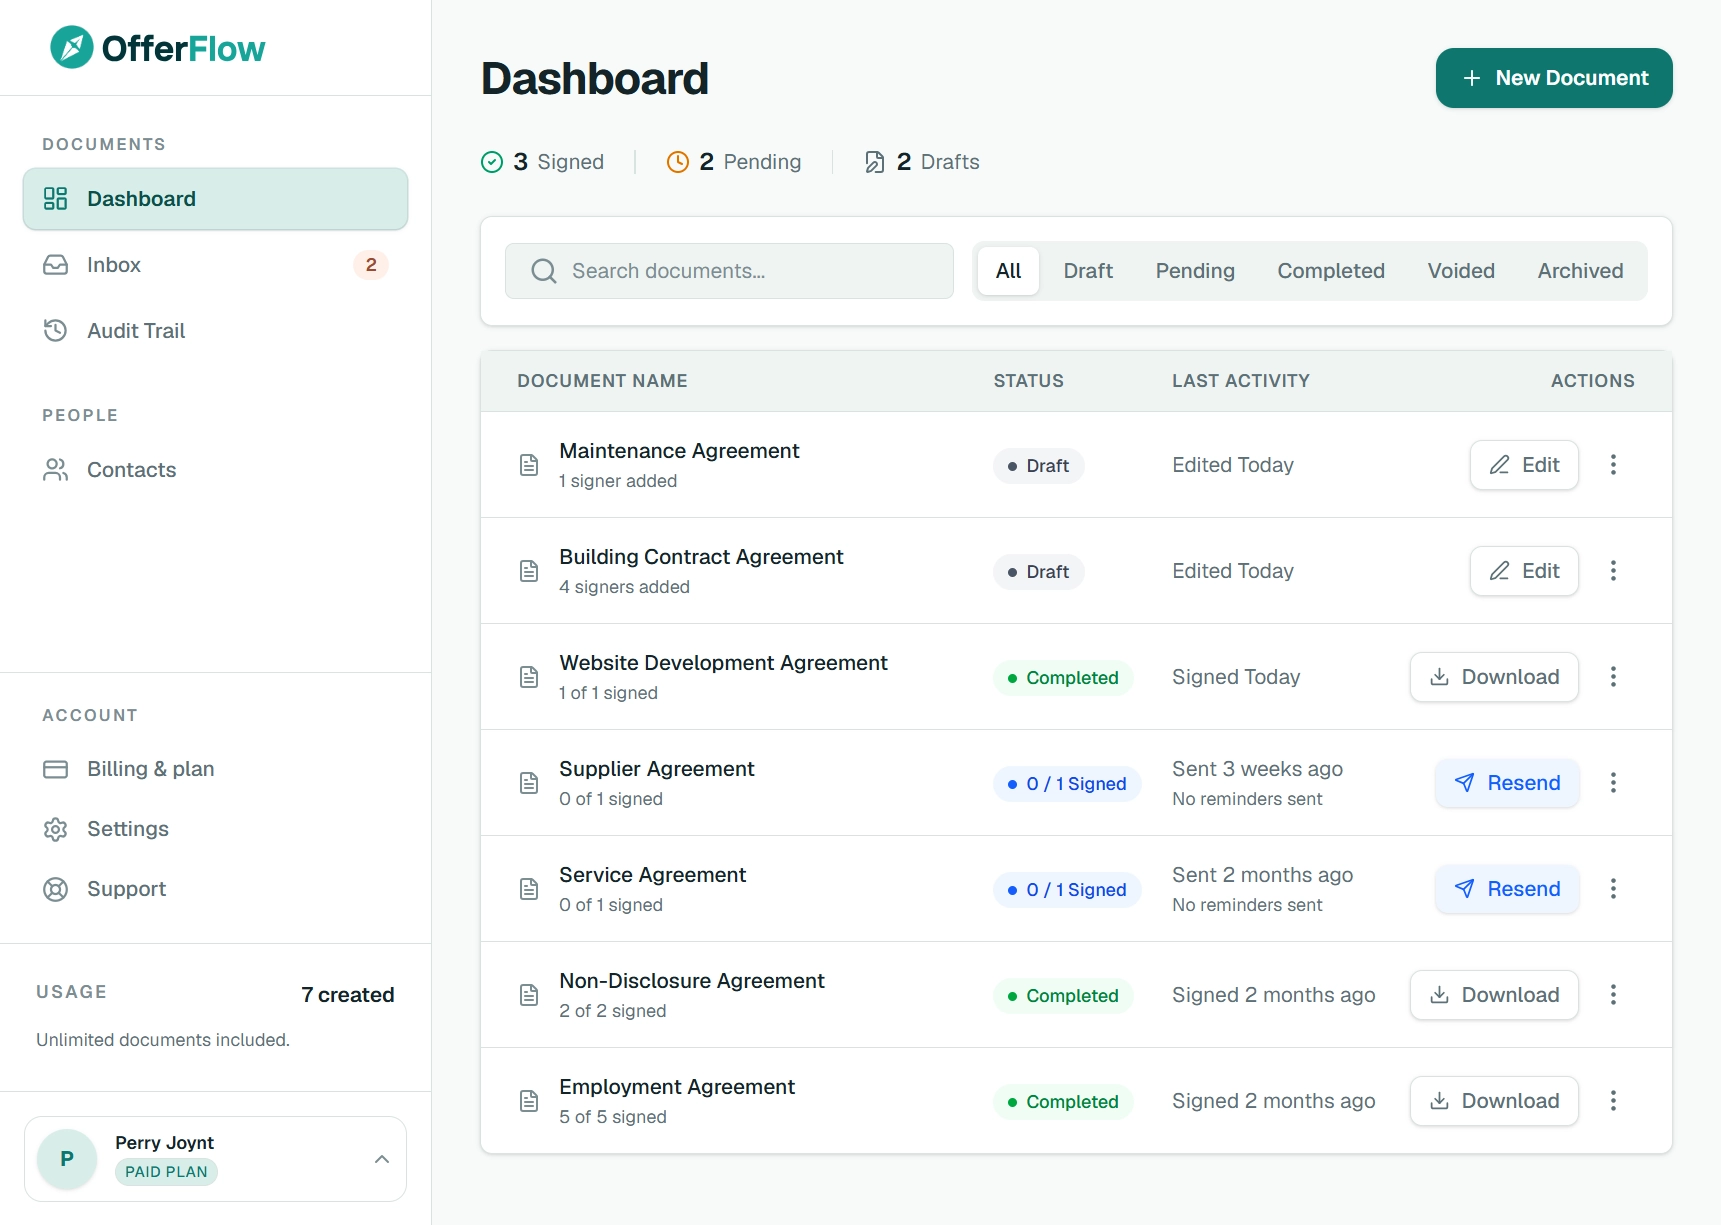This screenshot has width=1721, height=1225.
Task: Open more options for Building Contract Agreement
Action: click(1613, 571)
